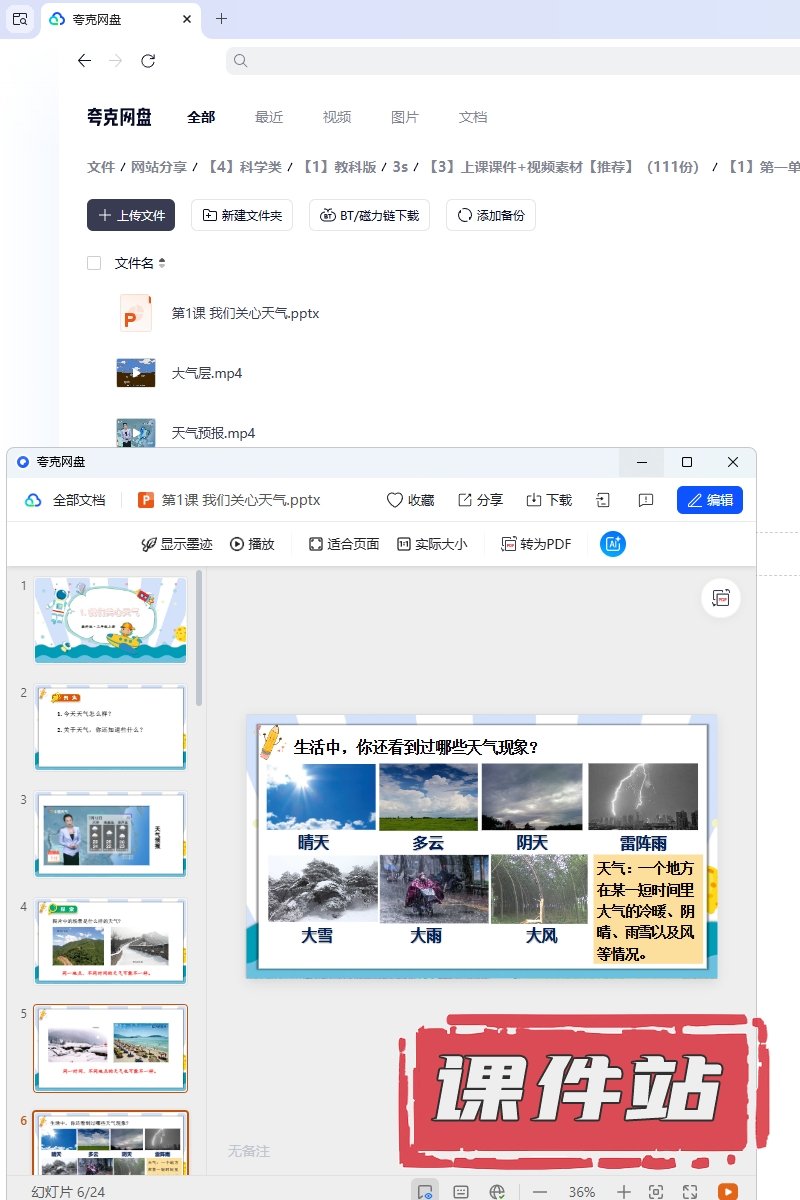Toggle the notes view icon in status bar

(x=461, y=1191)
